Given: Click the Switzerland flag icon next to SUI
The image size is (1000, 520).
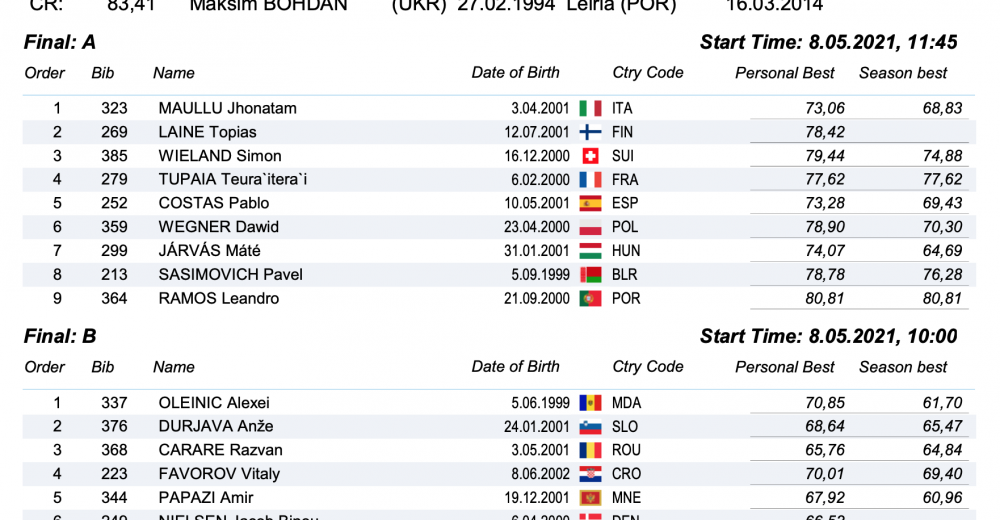Looking at the screenshot, I should click(590, 156).
